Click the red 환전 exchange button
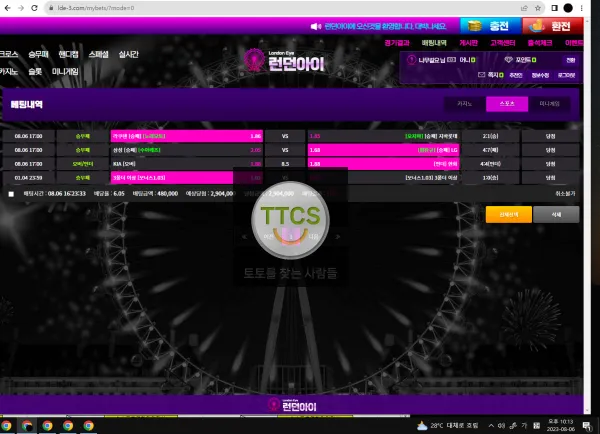The width and height of the screenshot is (600, 434). point(553,26)
